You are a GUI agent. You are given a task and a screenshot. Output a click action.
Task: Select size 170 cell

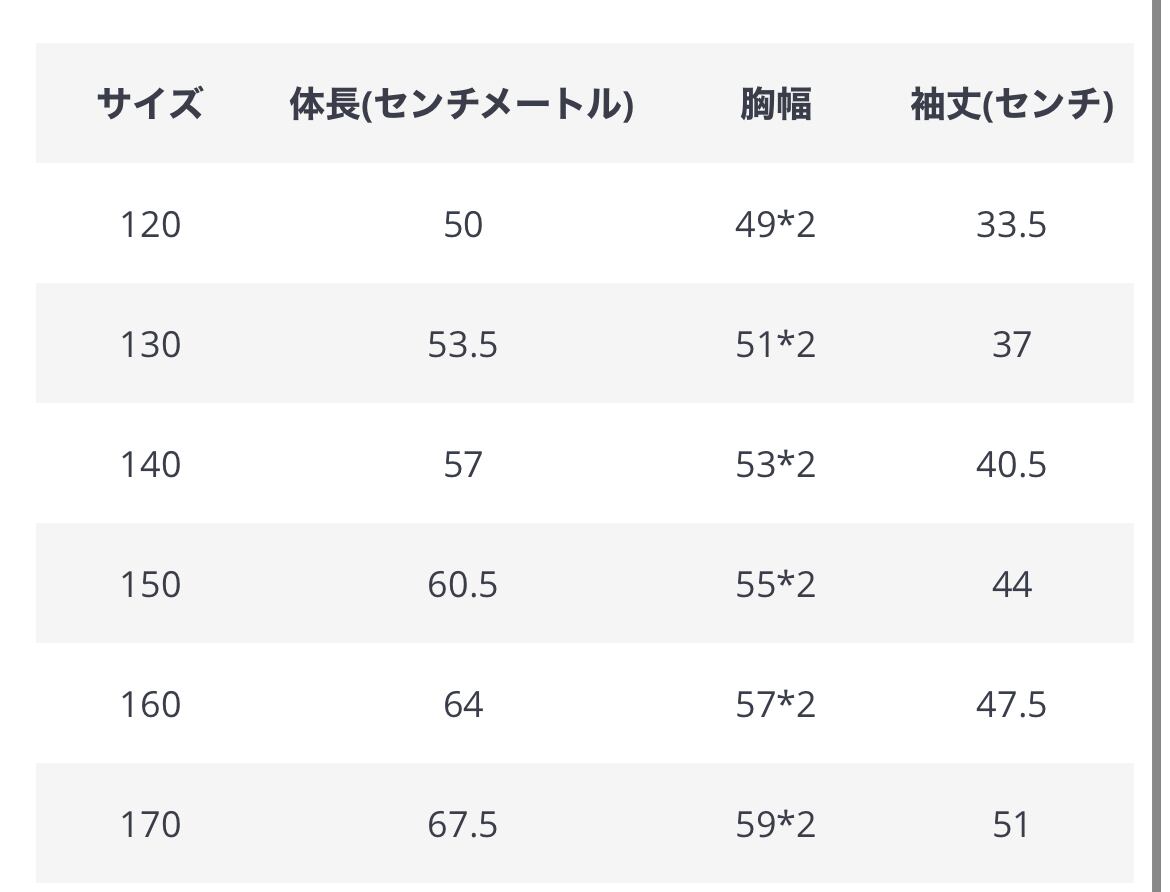pyautogui.click(x=150, y=824)
